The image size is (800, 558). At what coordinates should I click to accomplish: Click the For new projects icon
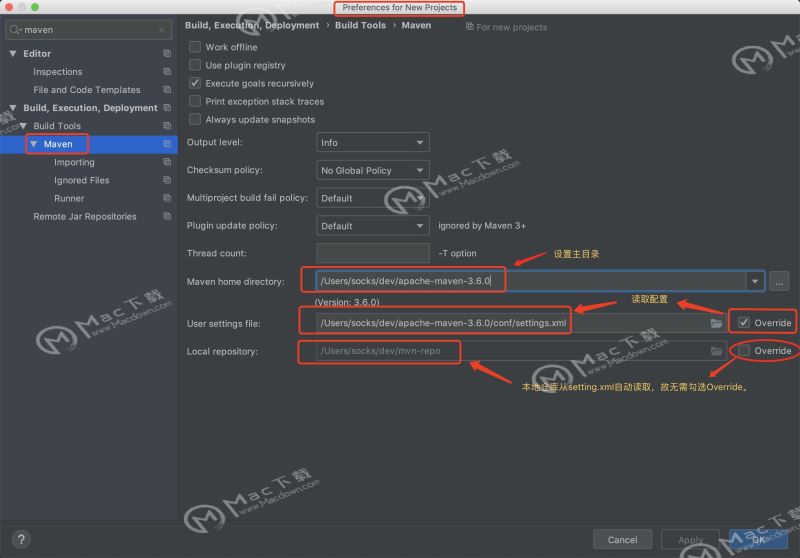[x=469, y=27]
